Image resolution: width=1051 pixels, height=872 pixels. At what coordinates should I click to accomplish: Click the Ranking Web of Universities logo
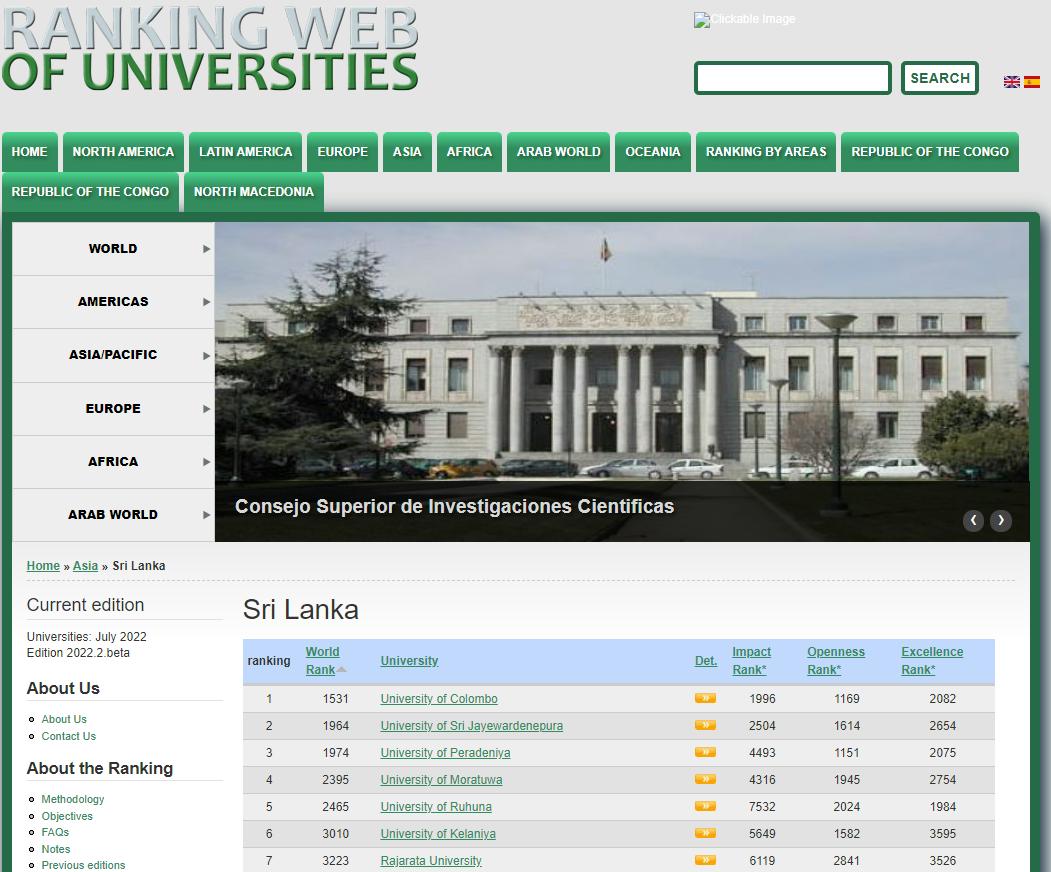coord(210,49)
